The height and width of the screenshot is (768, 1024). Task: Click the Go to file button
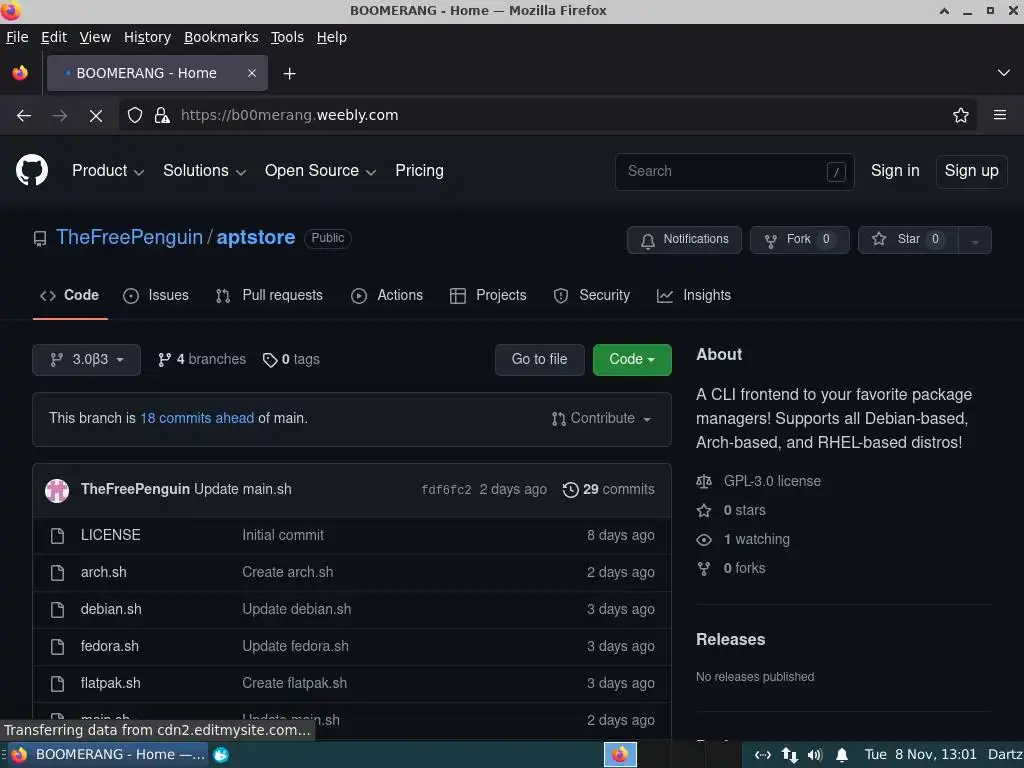pyautogui.click(x=539, y=360)
